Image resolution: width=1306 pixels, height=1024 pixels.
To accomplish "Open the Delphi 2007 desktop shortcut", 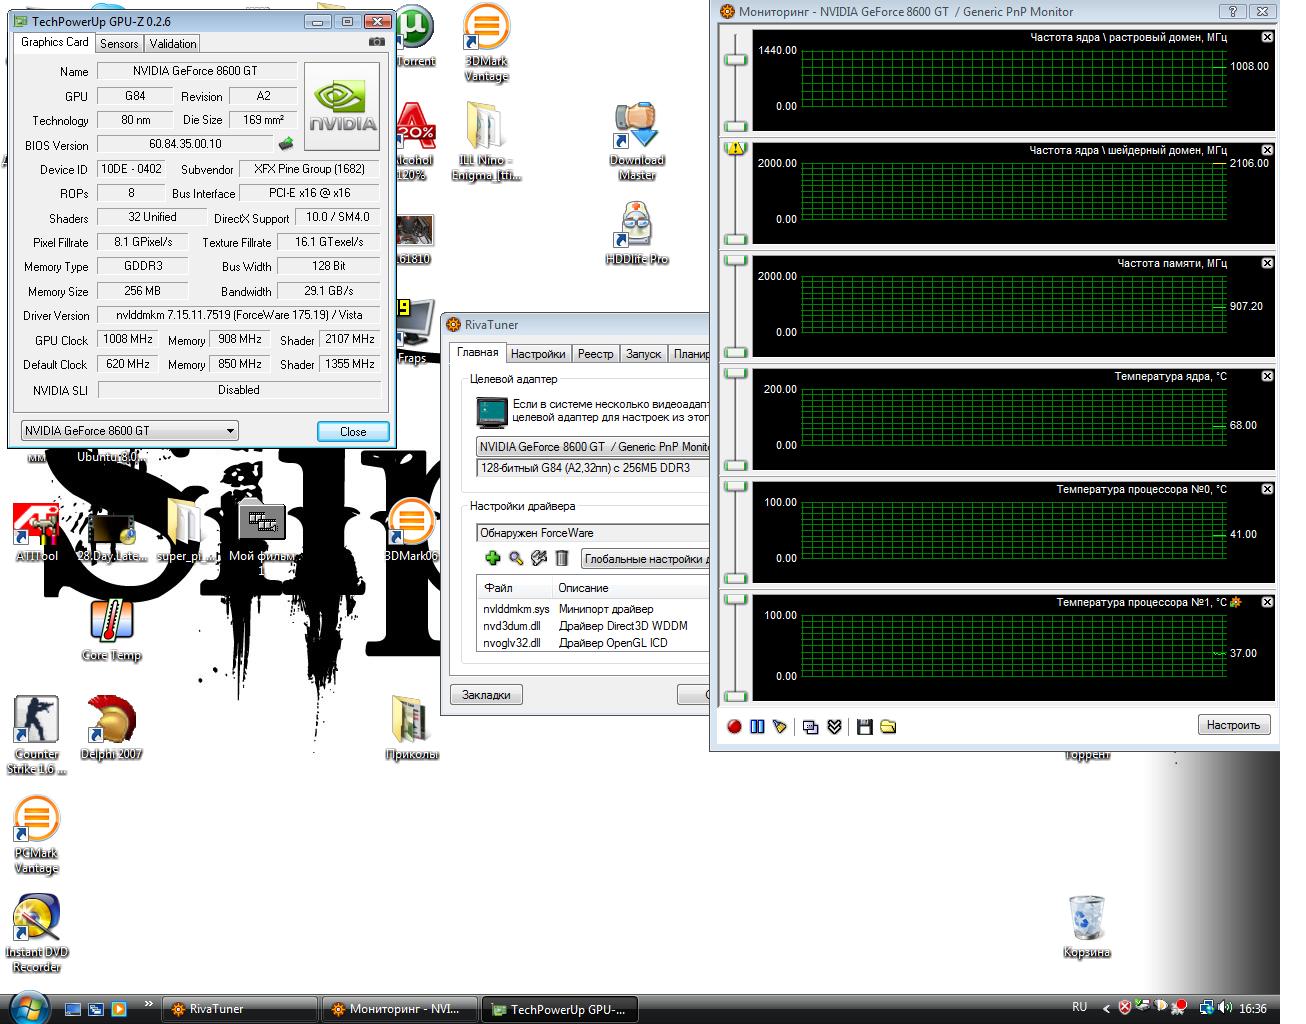I will click(x=111, y=728).
